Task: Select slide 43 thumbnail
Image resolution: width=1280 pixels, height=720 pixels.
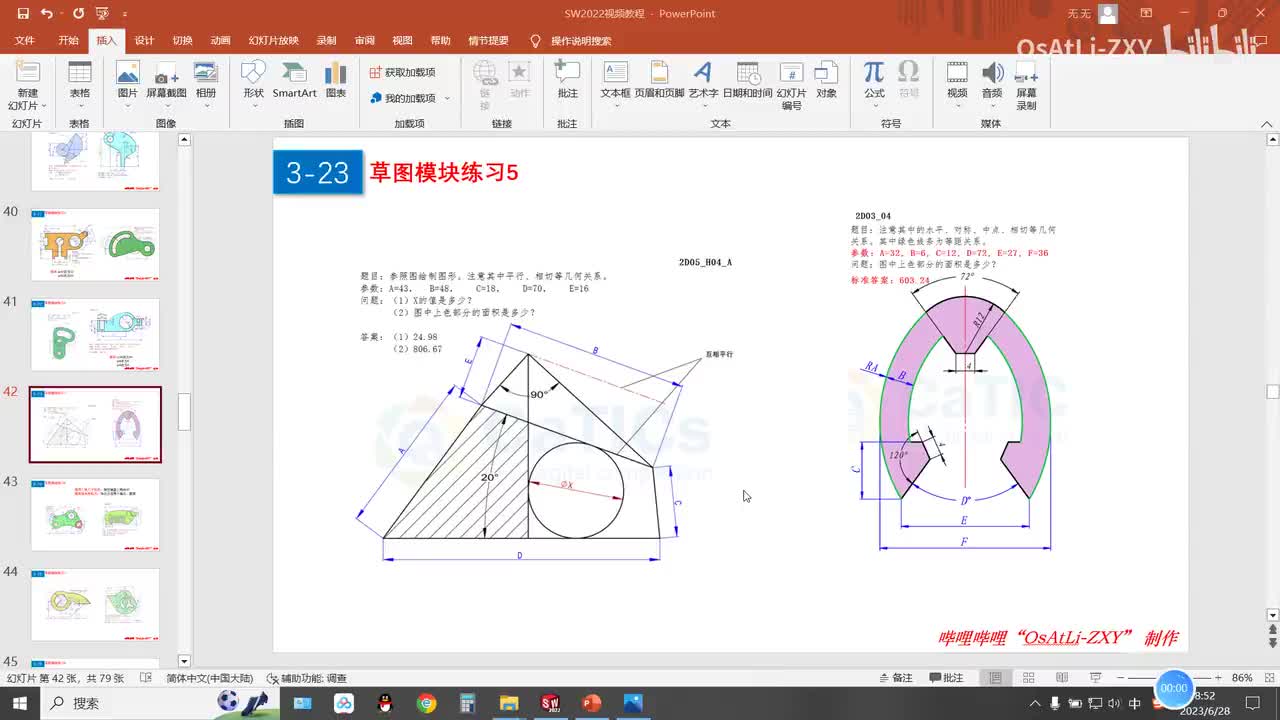Action: (x=95, y=514)
